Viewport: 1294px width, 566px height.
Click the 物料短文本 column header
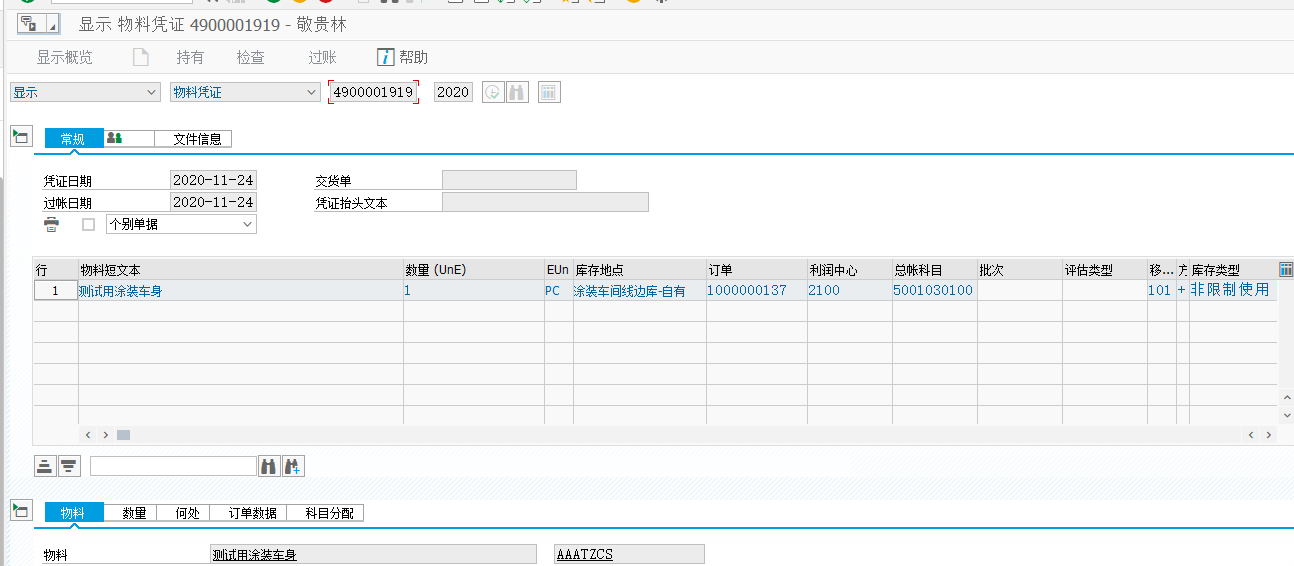tap(240, 270)
